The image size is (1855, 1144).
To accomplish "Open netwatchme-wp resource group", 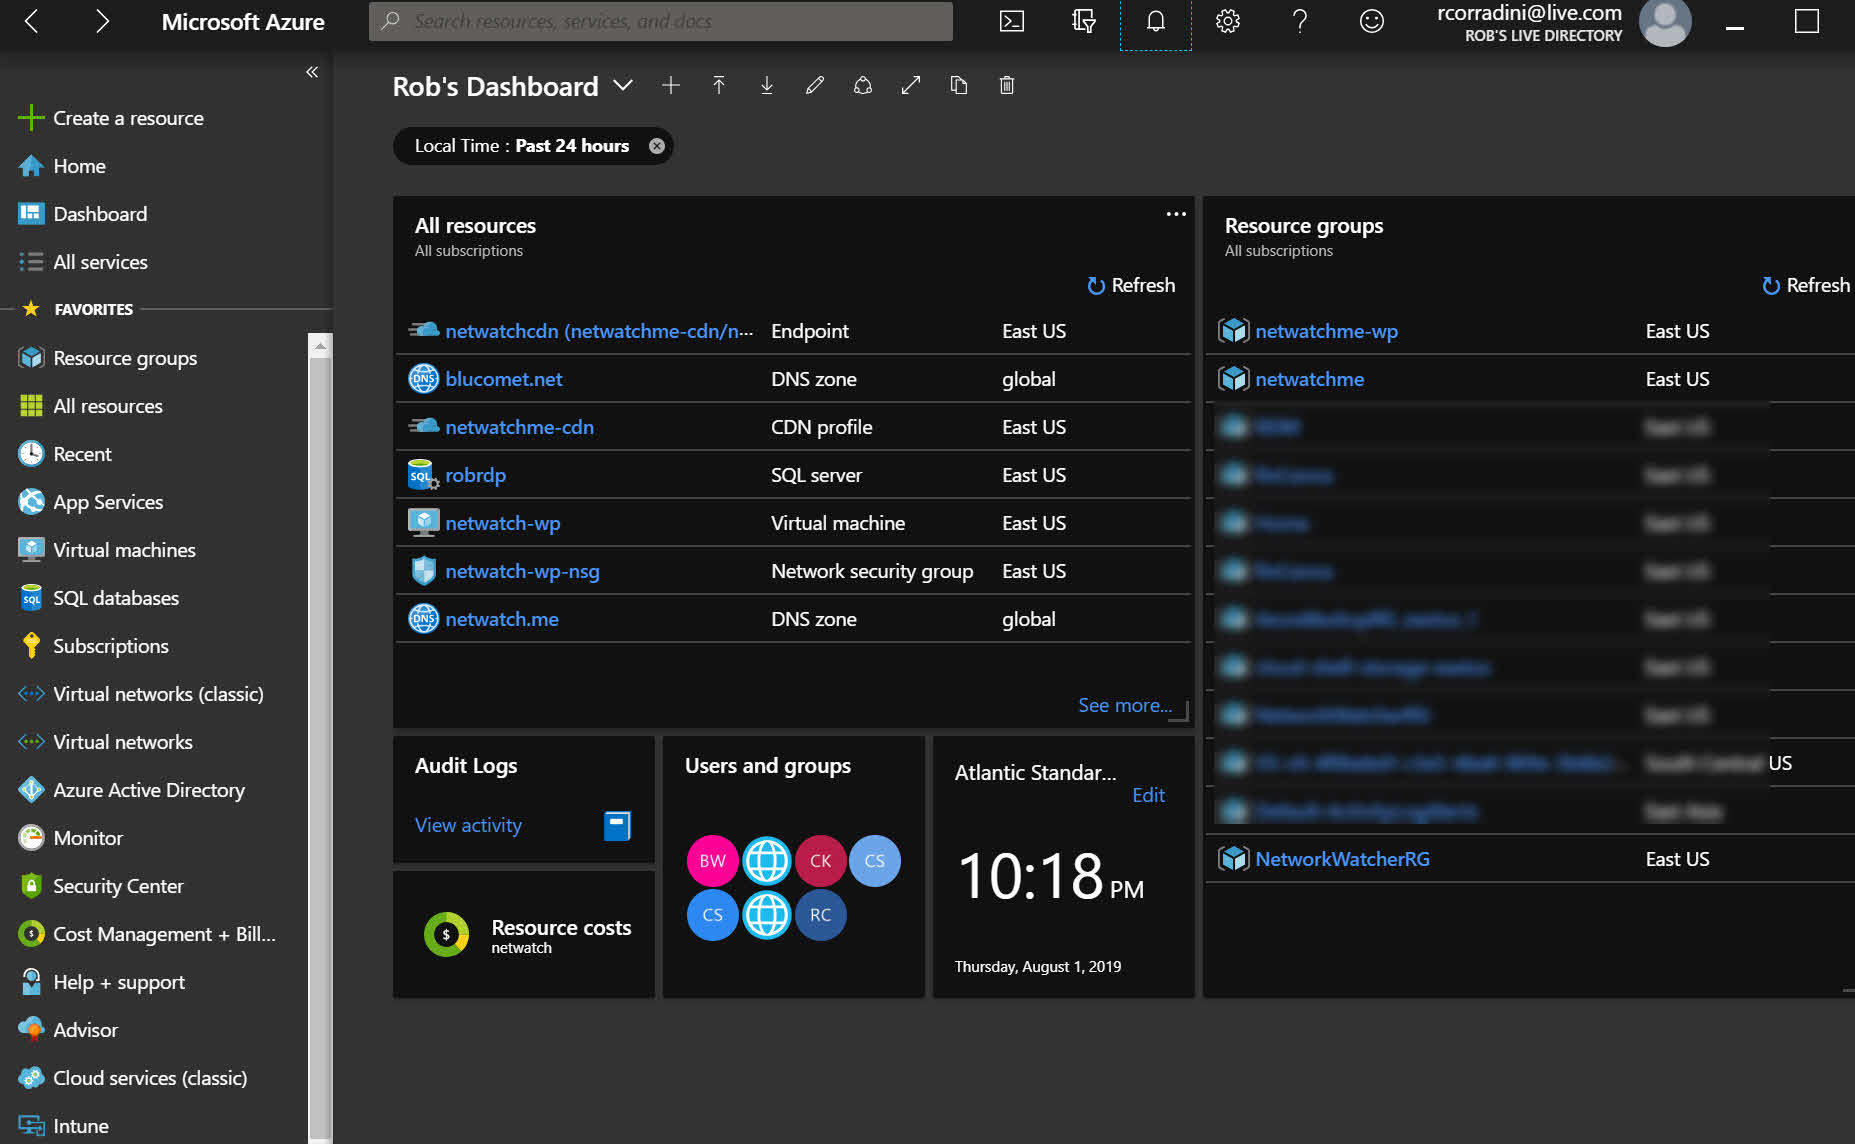I will [1327, 331].
